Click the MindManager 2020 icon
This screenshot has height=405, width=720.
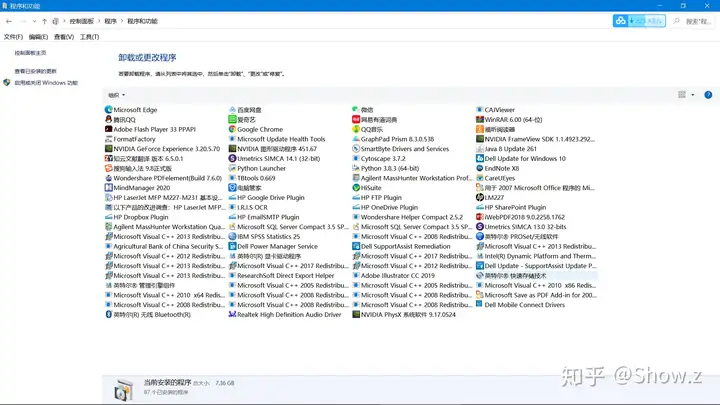click(x=108, y=188)
